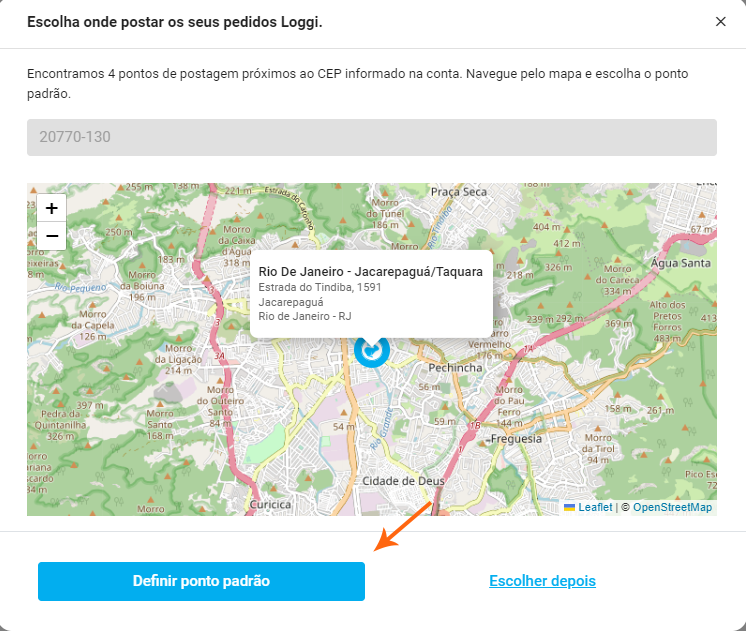
Task: Click the Morro da Boiúna map label
Action: (142, 286)
